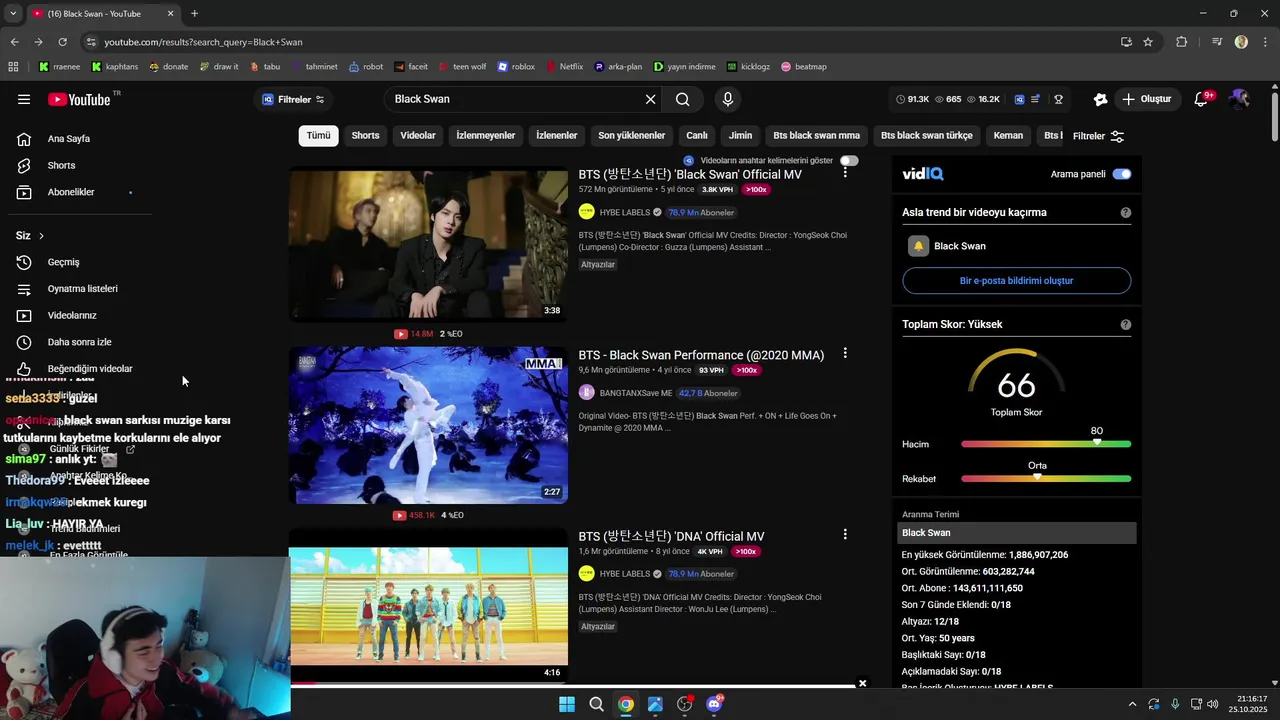Open Daha sonra izle list
The image size is (1280, 720).
click(79, 342)
